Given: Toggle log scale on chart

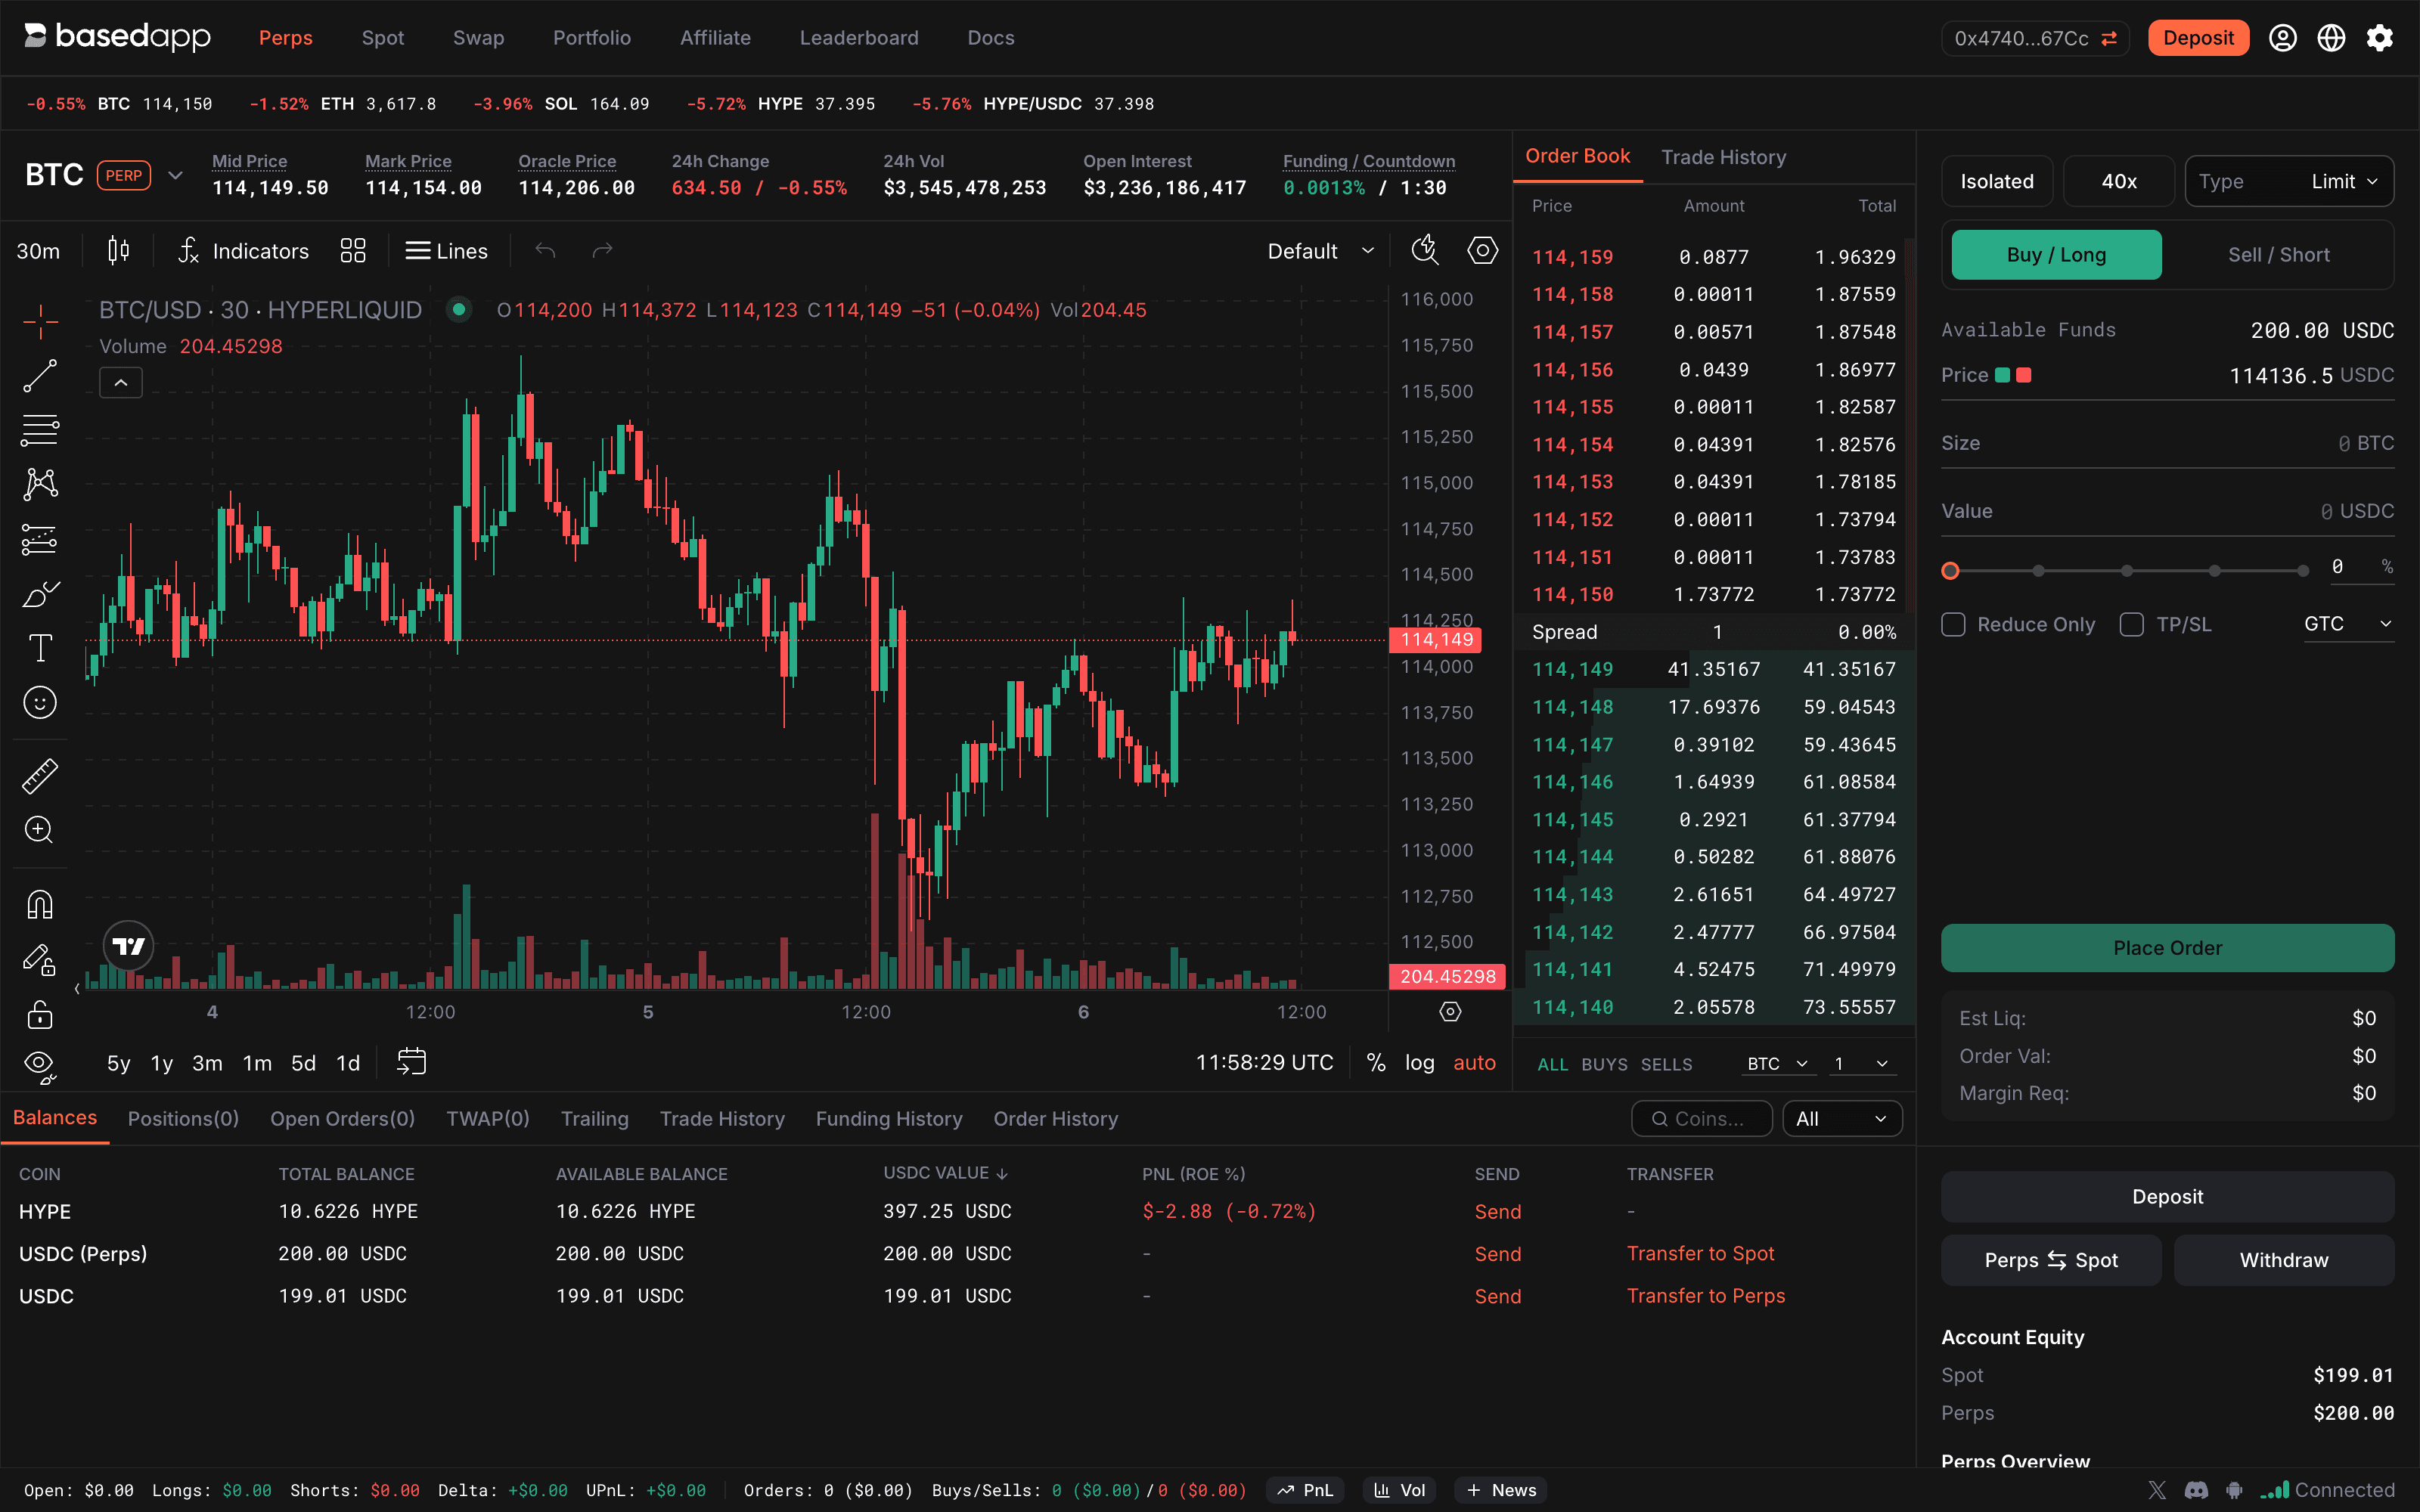Looking at the screenshot, I should point(1419,1062).
